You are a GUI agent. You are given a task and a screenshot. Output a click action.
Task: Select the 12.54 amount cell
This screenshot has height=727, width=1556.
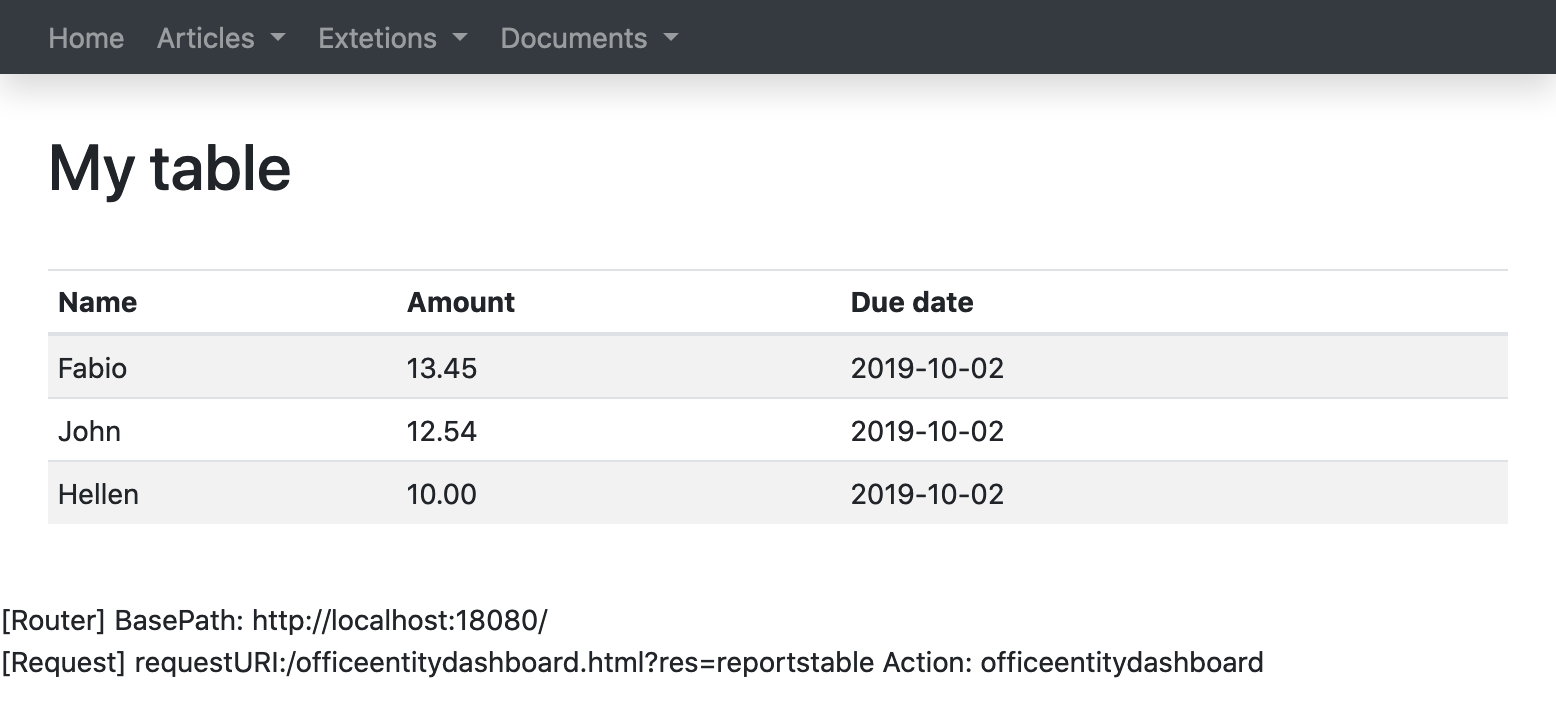tap(619, 430)
